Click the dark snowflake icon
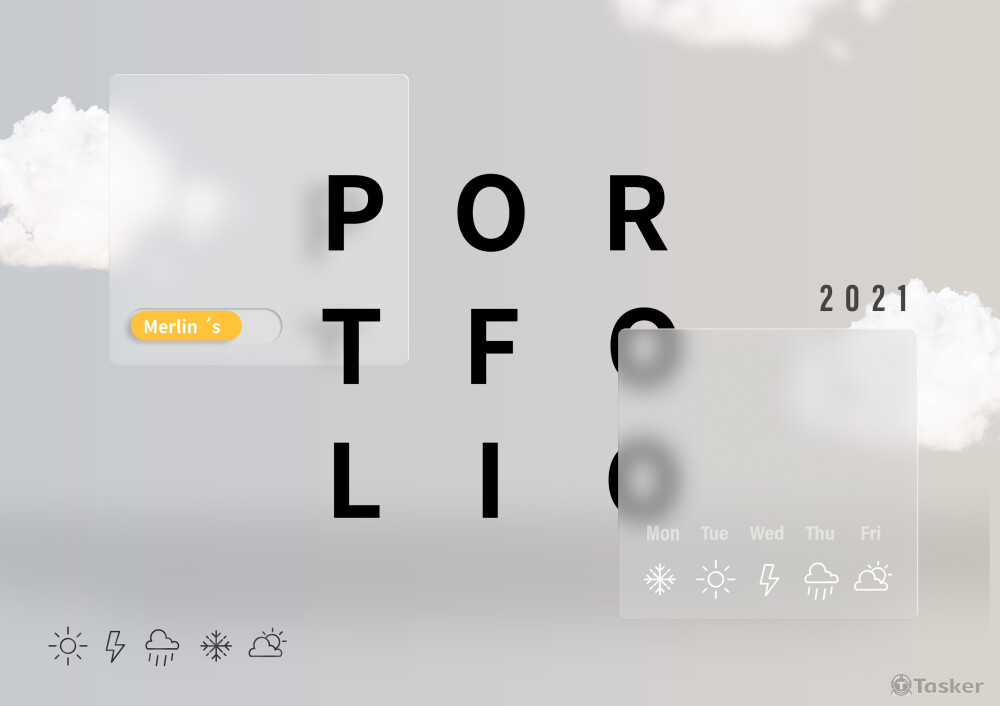The width and height of the screenshot is (1000, 706). (216, 646)
